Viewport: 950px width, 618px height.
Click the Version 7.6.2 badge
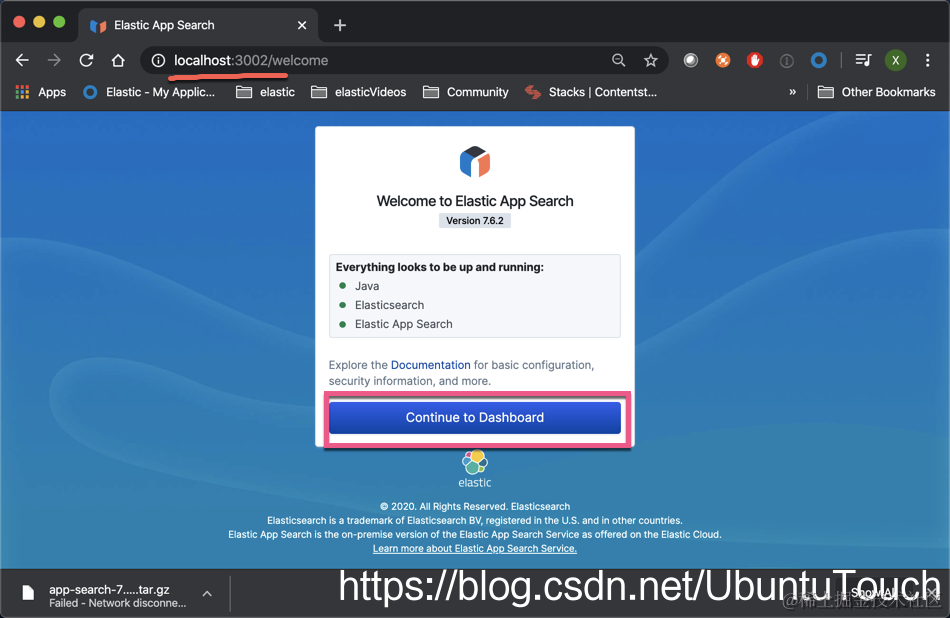tap(475, 221)
